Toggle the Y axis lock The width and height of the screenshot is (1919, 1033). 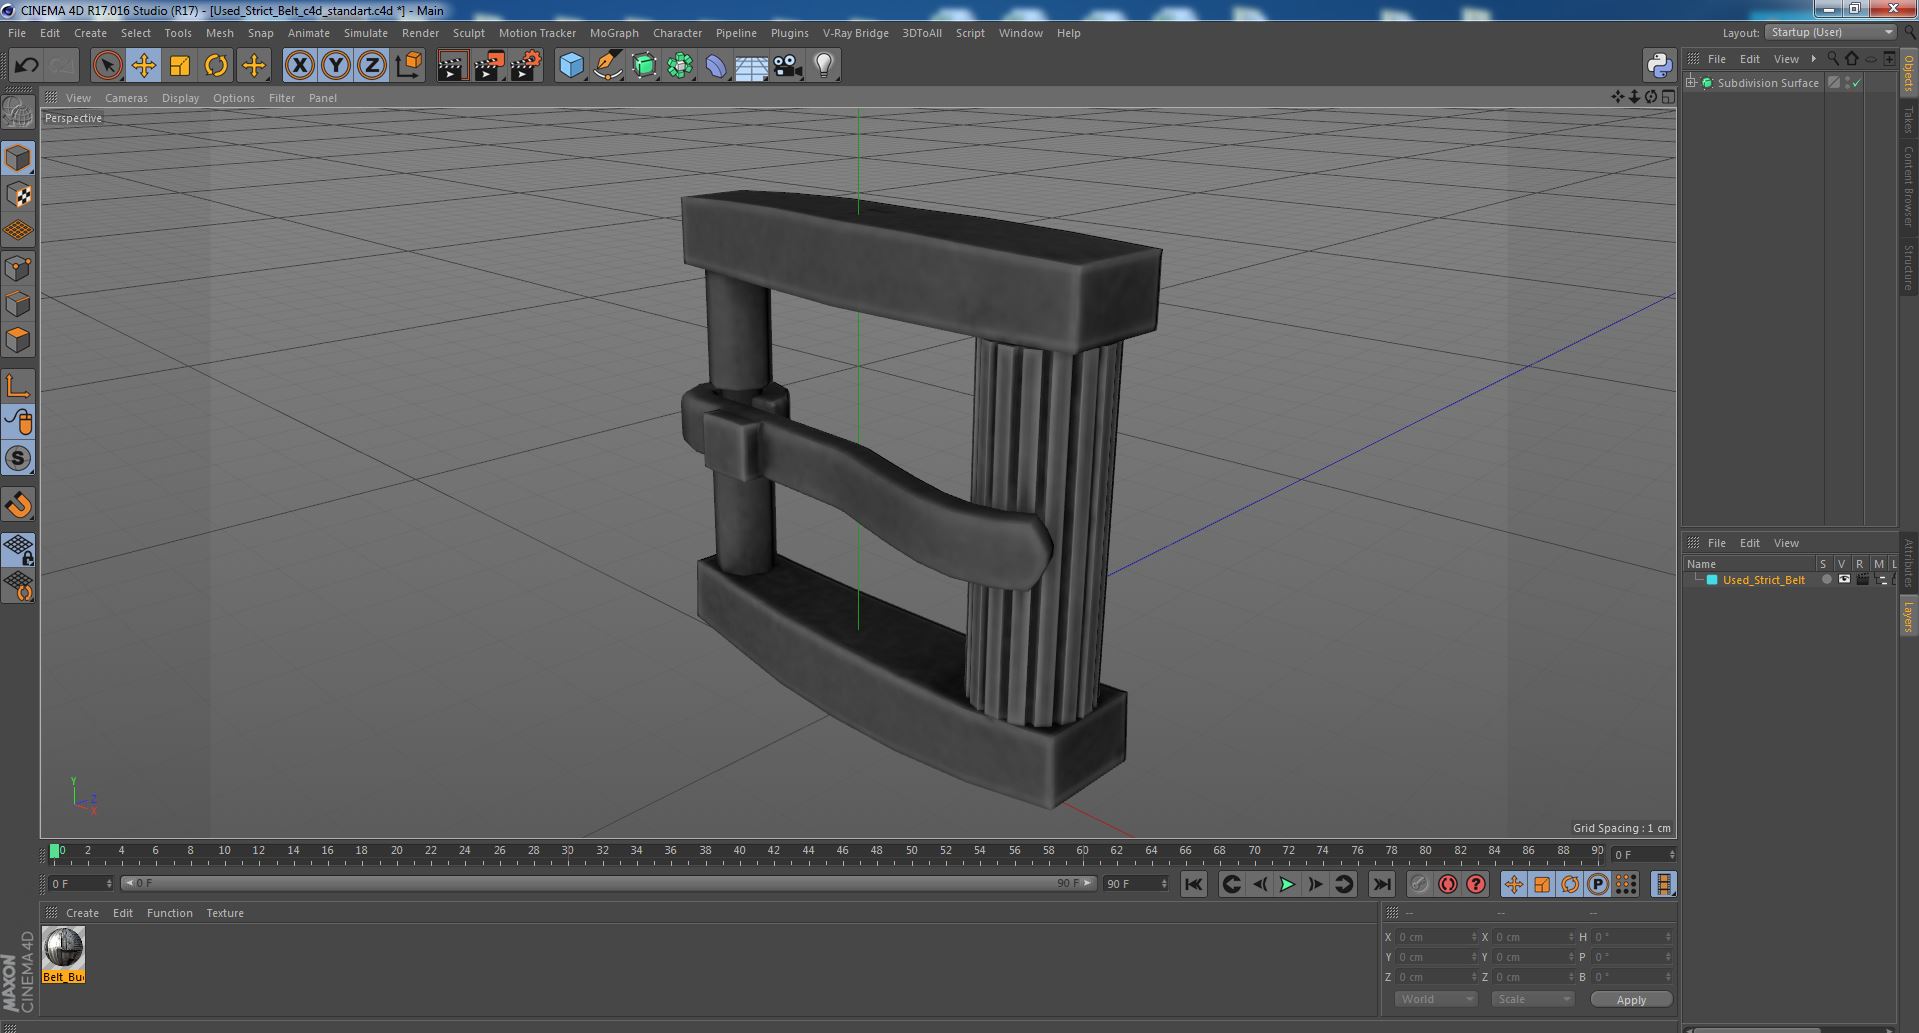(x=336, y=66)
